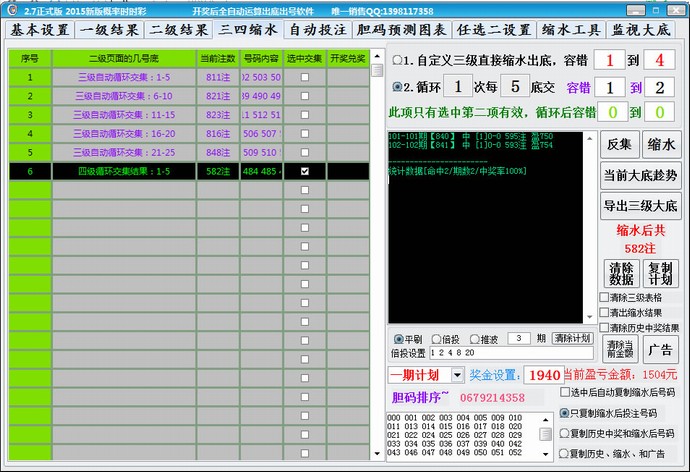Viewport: 690px width, 472px height.
Task: Click the 奖金设置 input field showing 1940
Action: pyautogui.click(x=543, y=374)
